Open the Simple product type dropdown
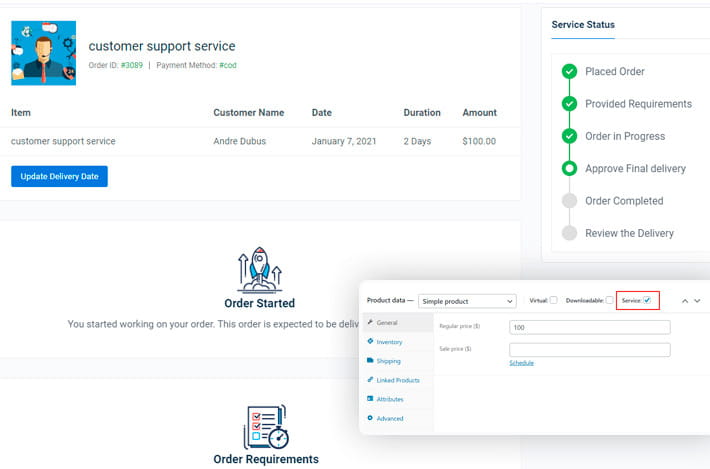The image size is (710, 469). [x=467, y=301]
